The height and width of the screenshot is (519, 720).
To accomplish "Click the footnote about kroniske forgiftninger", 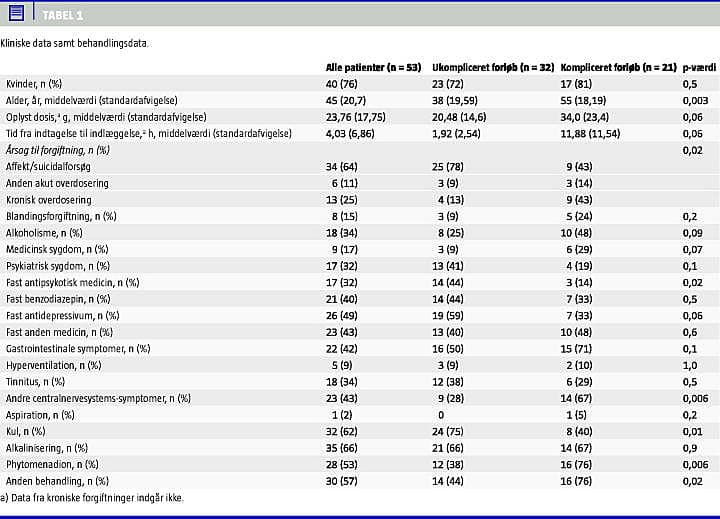I will point(92,497).
